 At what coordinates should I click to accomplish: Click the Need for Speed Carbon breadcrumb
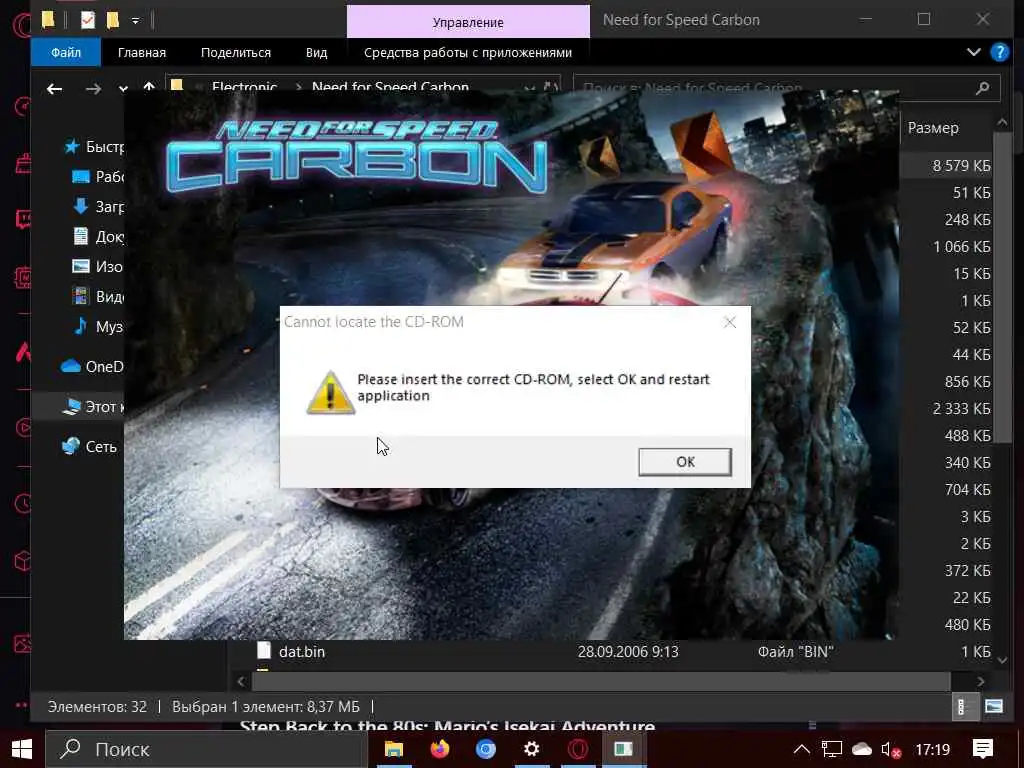pyautogui.click(x=390, y=88)
